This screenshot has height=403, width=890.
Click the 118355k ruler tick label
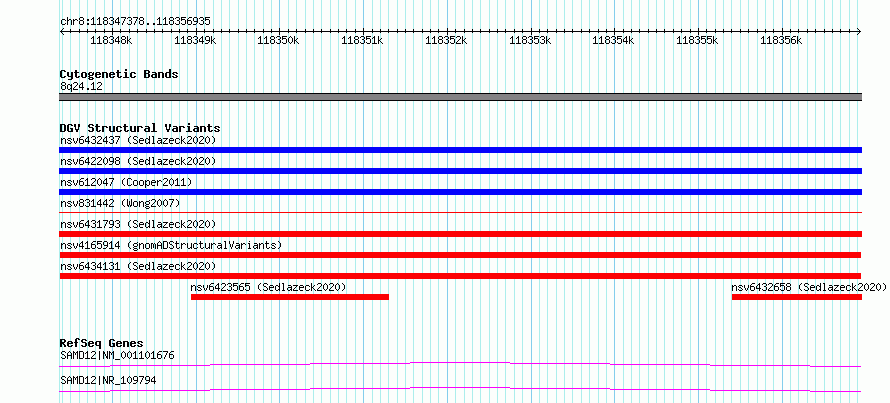(x=697, y=40)
